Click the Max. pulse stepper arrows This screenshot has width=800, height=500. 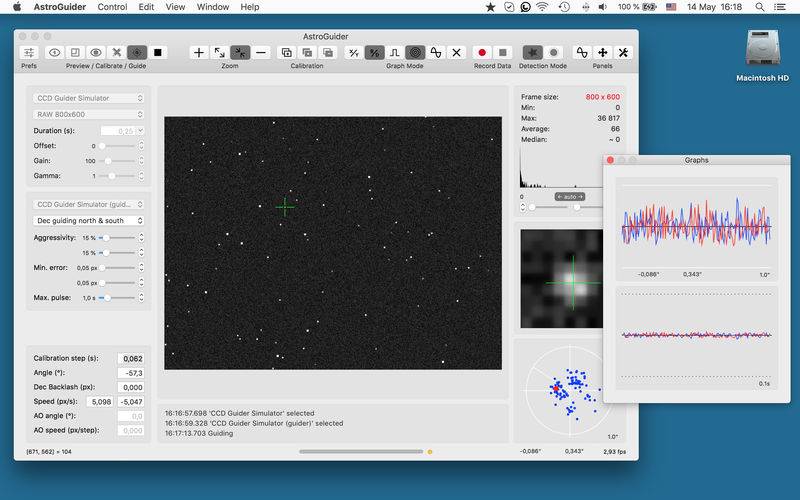(x=141, y=297)
